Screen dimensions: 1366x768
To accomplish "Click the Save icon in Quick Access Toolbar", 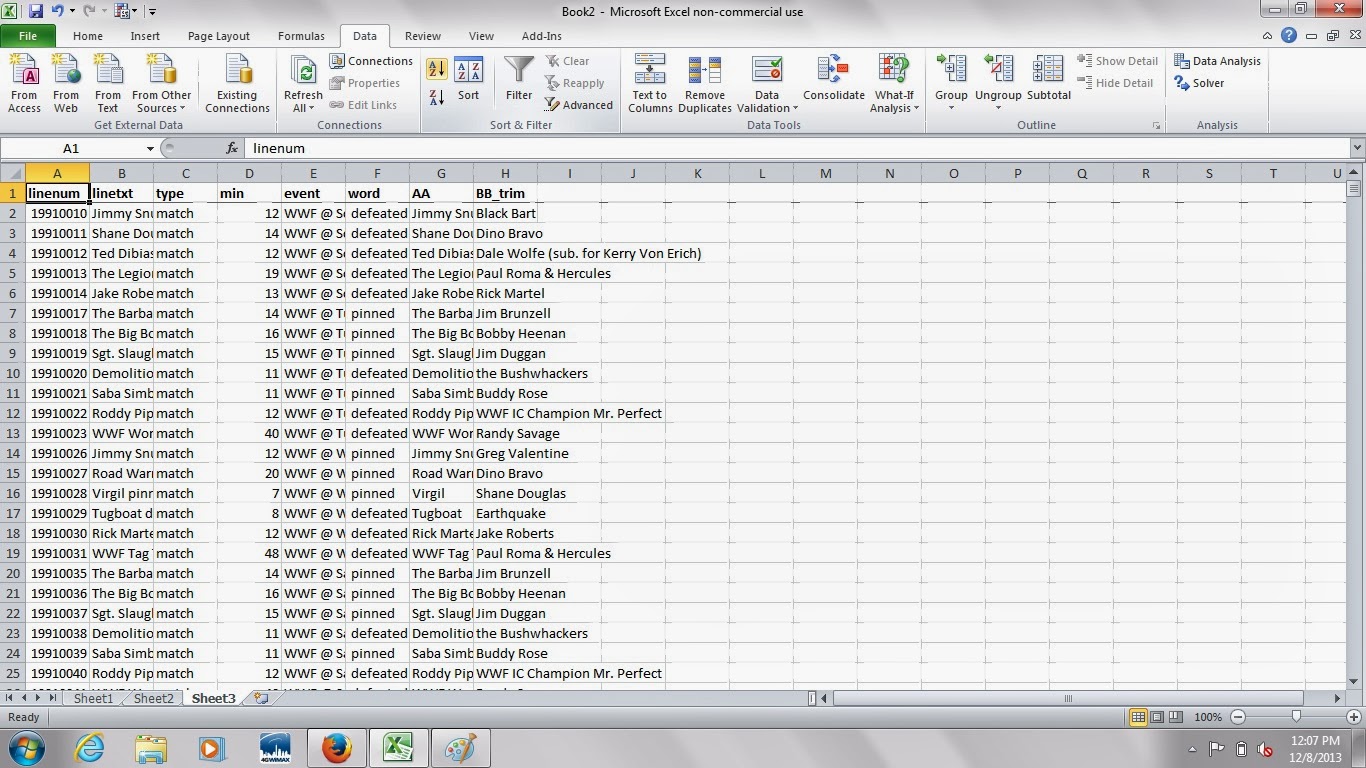I will pos(36,11).
